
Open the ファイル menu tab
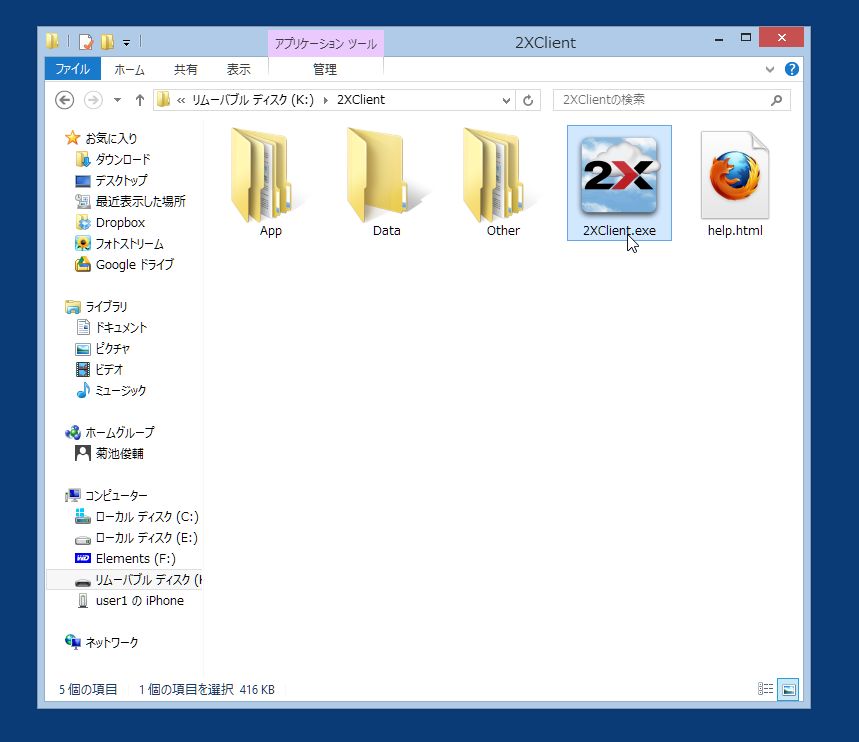coord(73,69)
